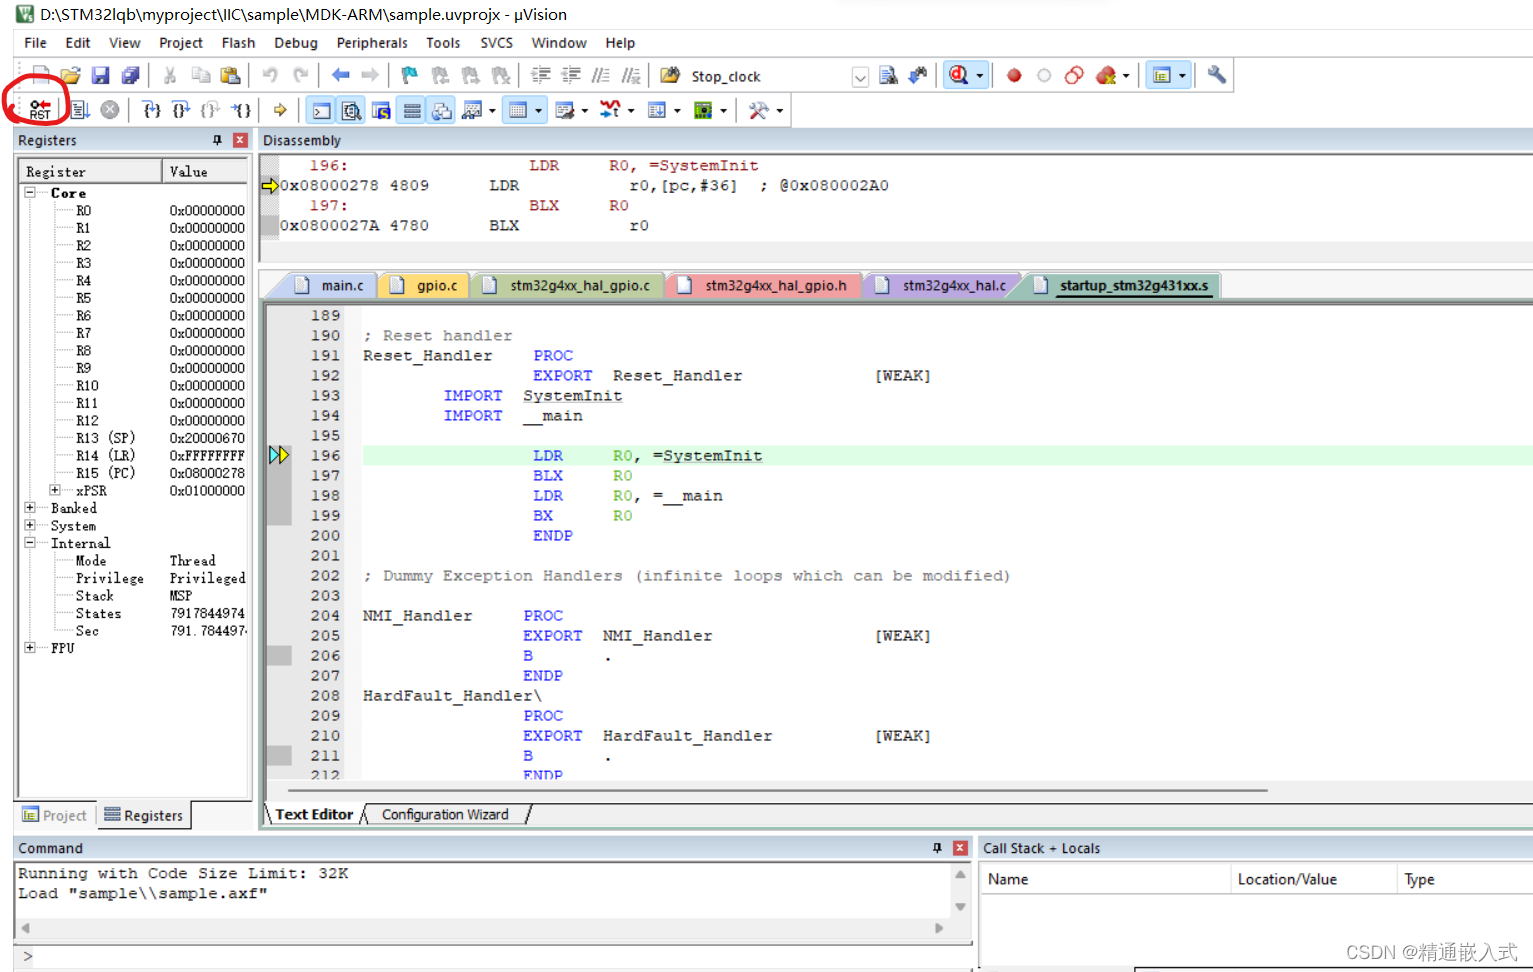This screenshot has width=1533, height=972.
Task: Open the Stop_clock search dropdown arrow
Action: 860,77
